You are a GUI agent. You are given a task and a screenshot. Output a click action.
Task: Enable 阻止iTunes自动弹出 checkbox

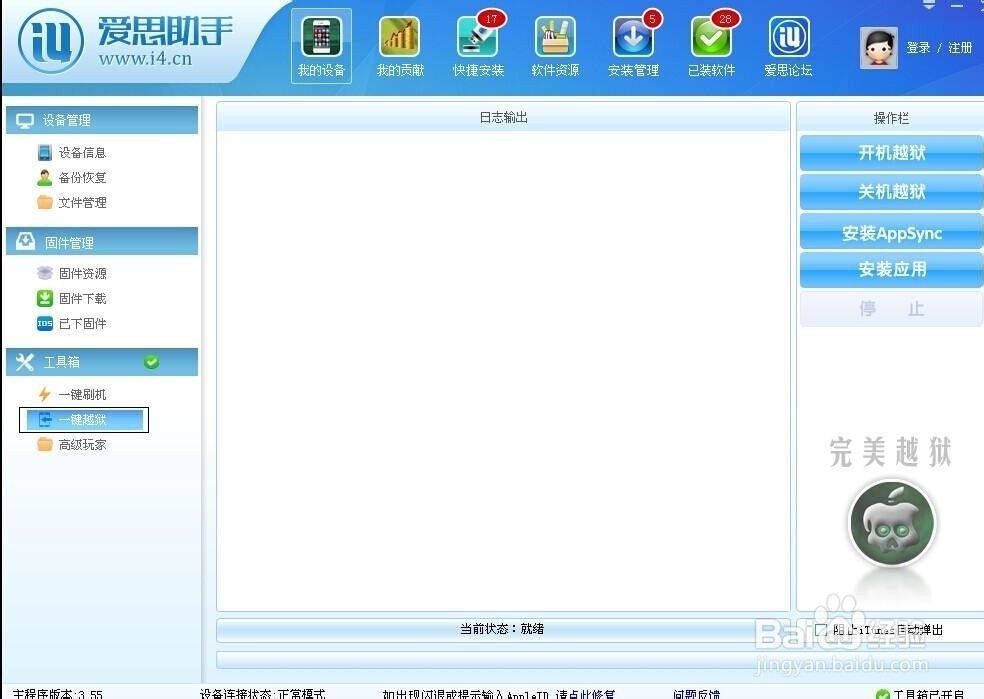click(x=821, y=629)
